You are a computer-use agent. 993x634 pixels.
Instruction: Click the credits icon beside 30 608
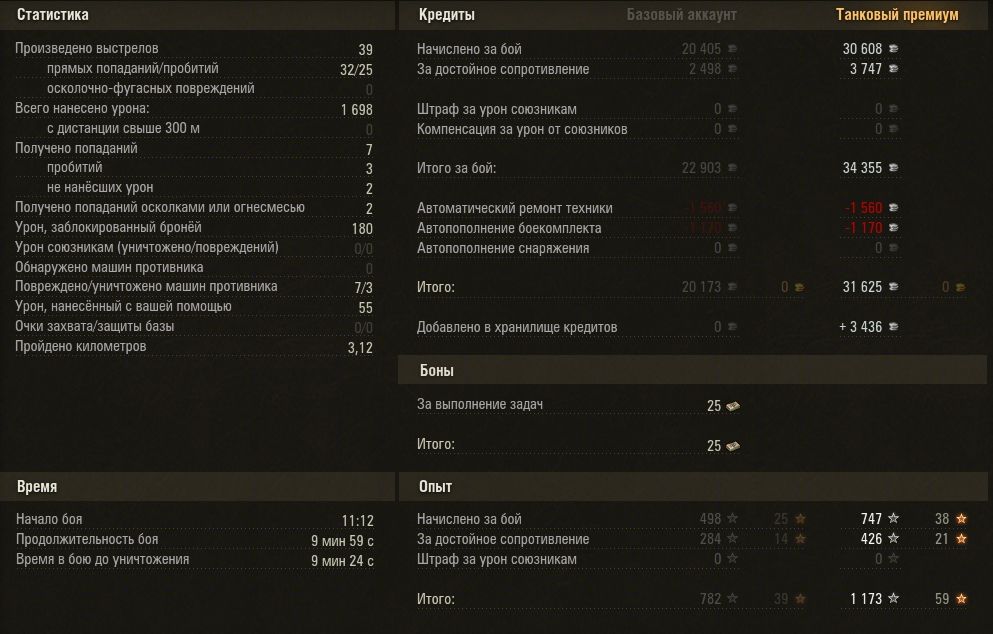(x=893, y=49)
